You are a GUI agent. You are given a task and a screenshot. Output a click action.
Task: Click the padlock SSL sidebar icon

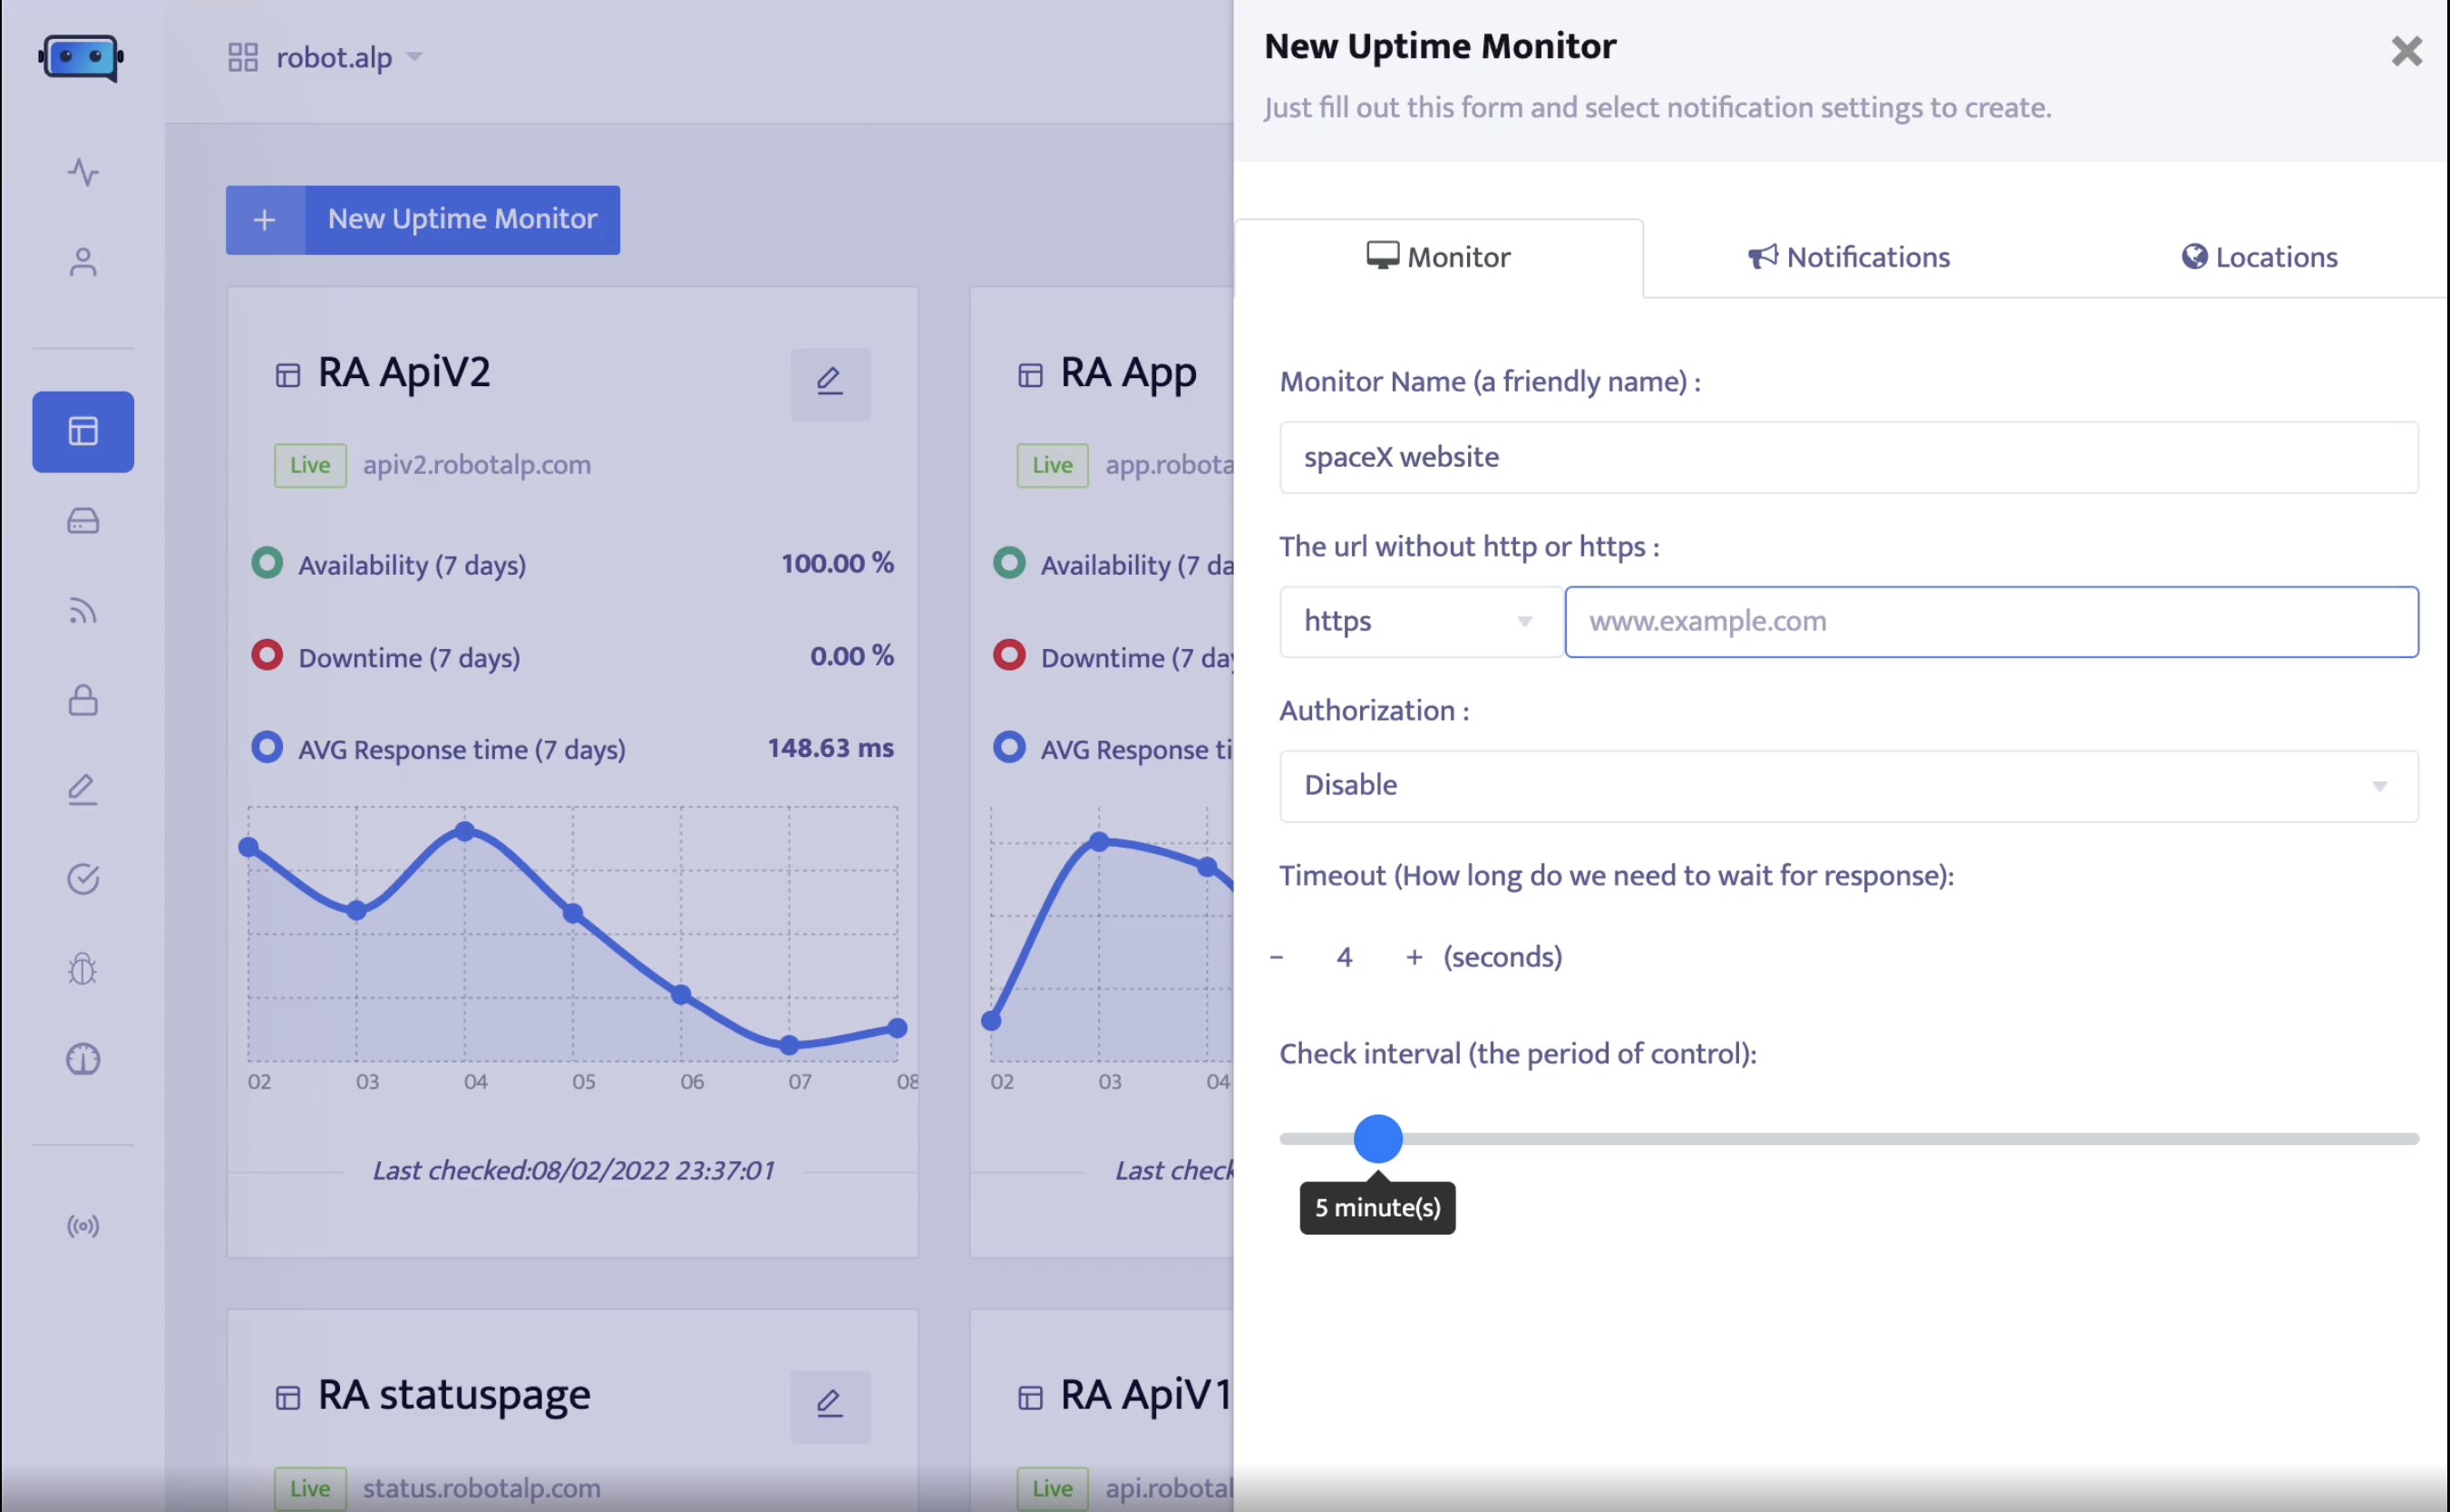point(83,700)
